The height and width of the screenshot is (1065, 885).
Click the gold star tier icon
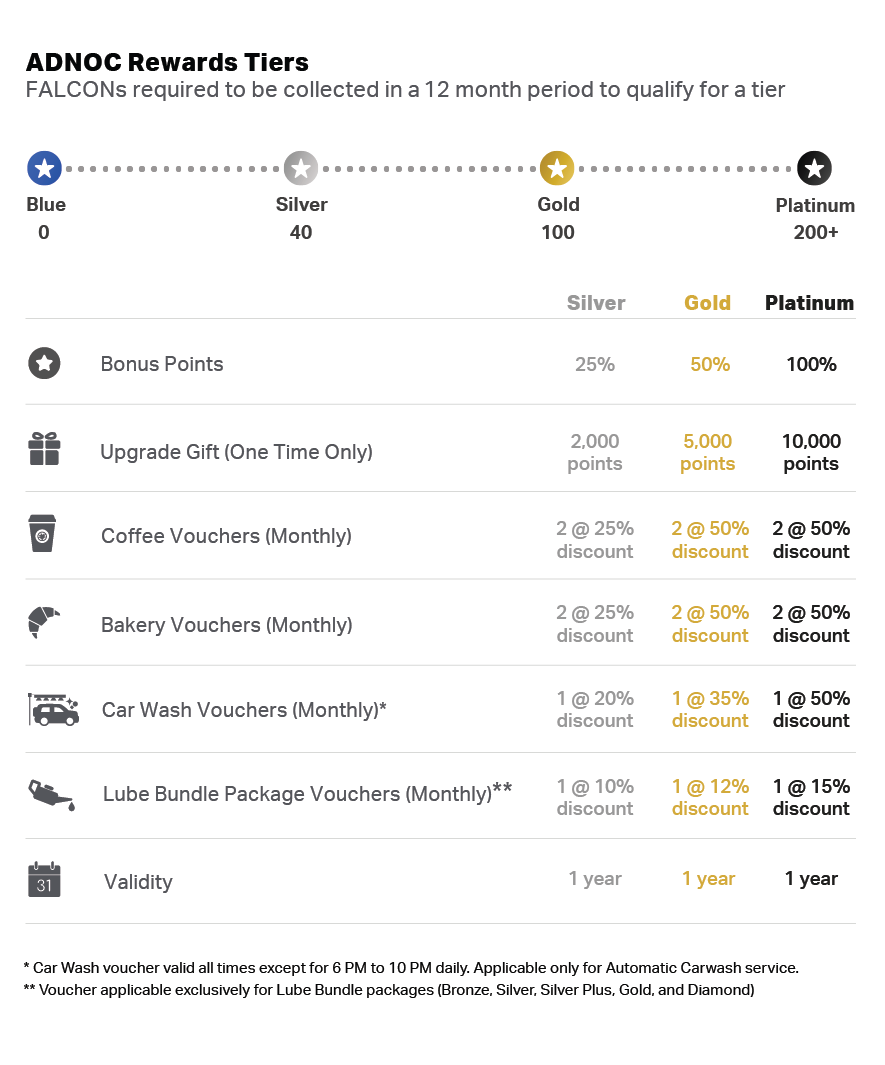click(x=557, y=168)
